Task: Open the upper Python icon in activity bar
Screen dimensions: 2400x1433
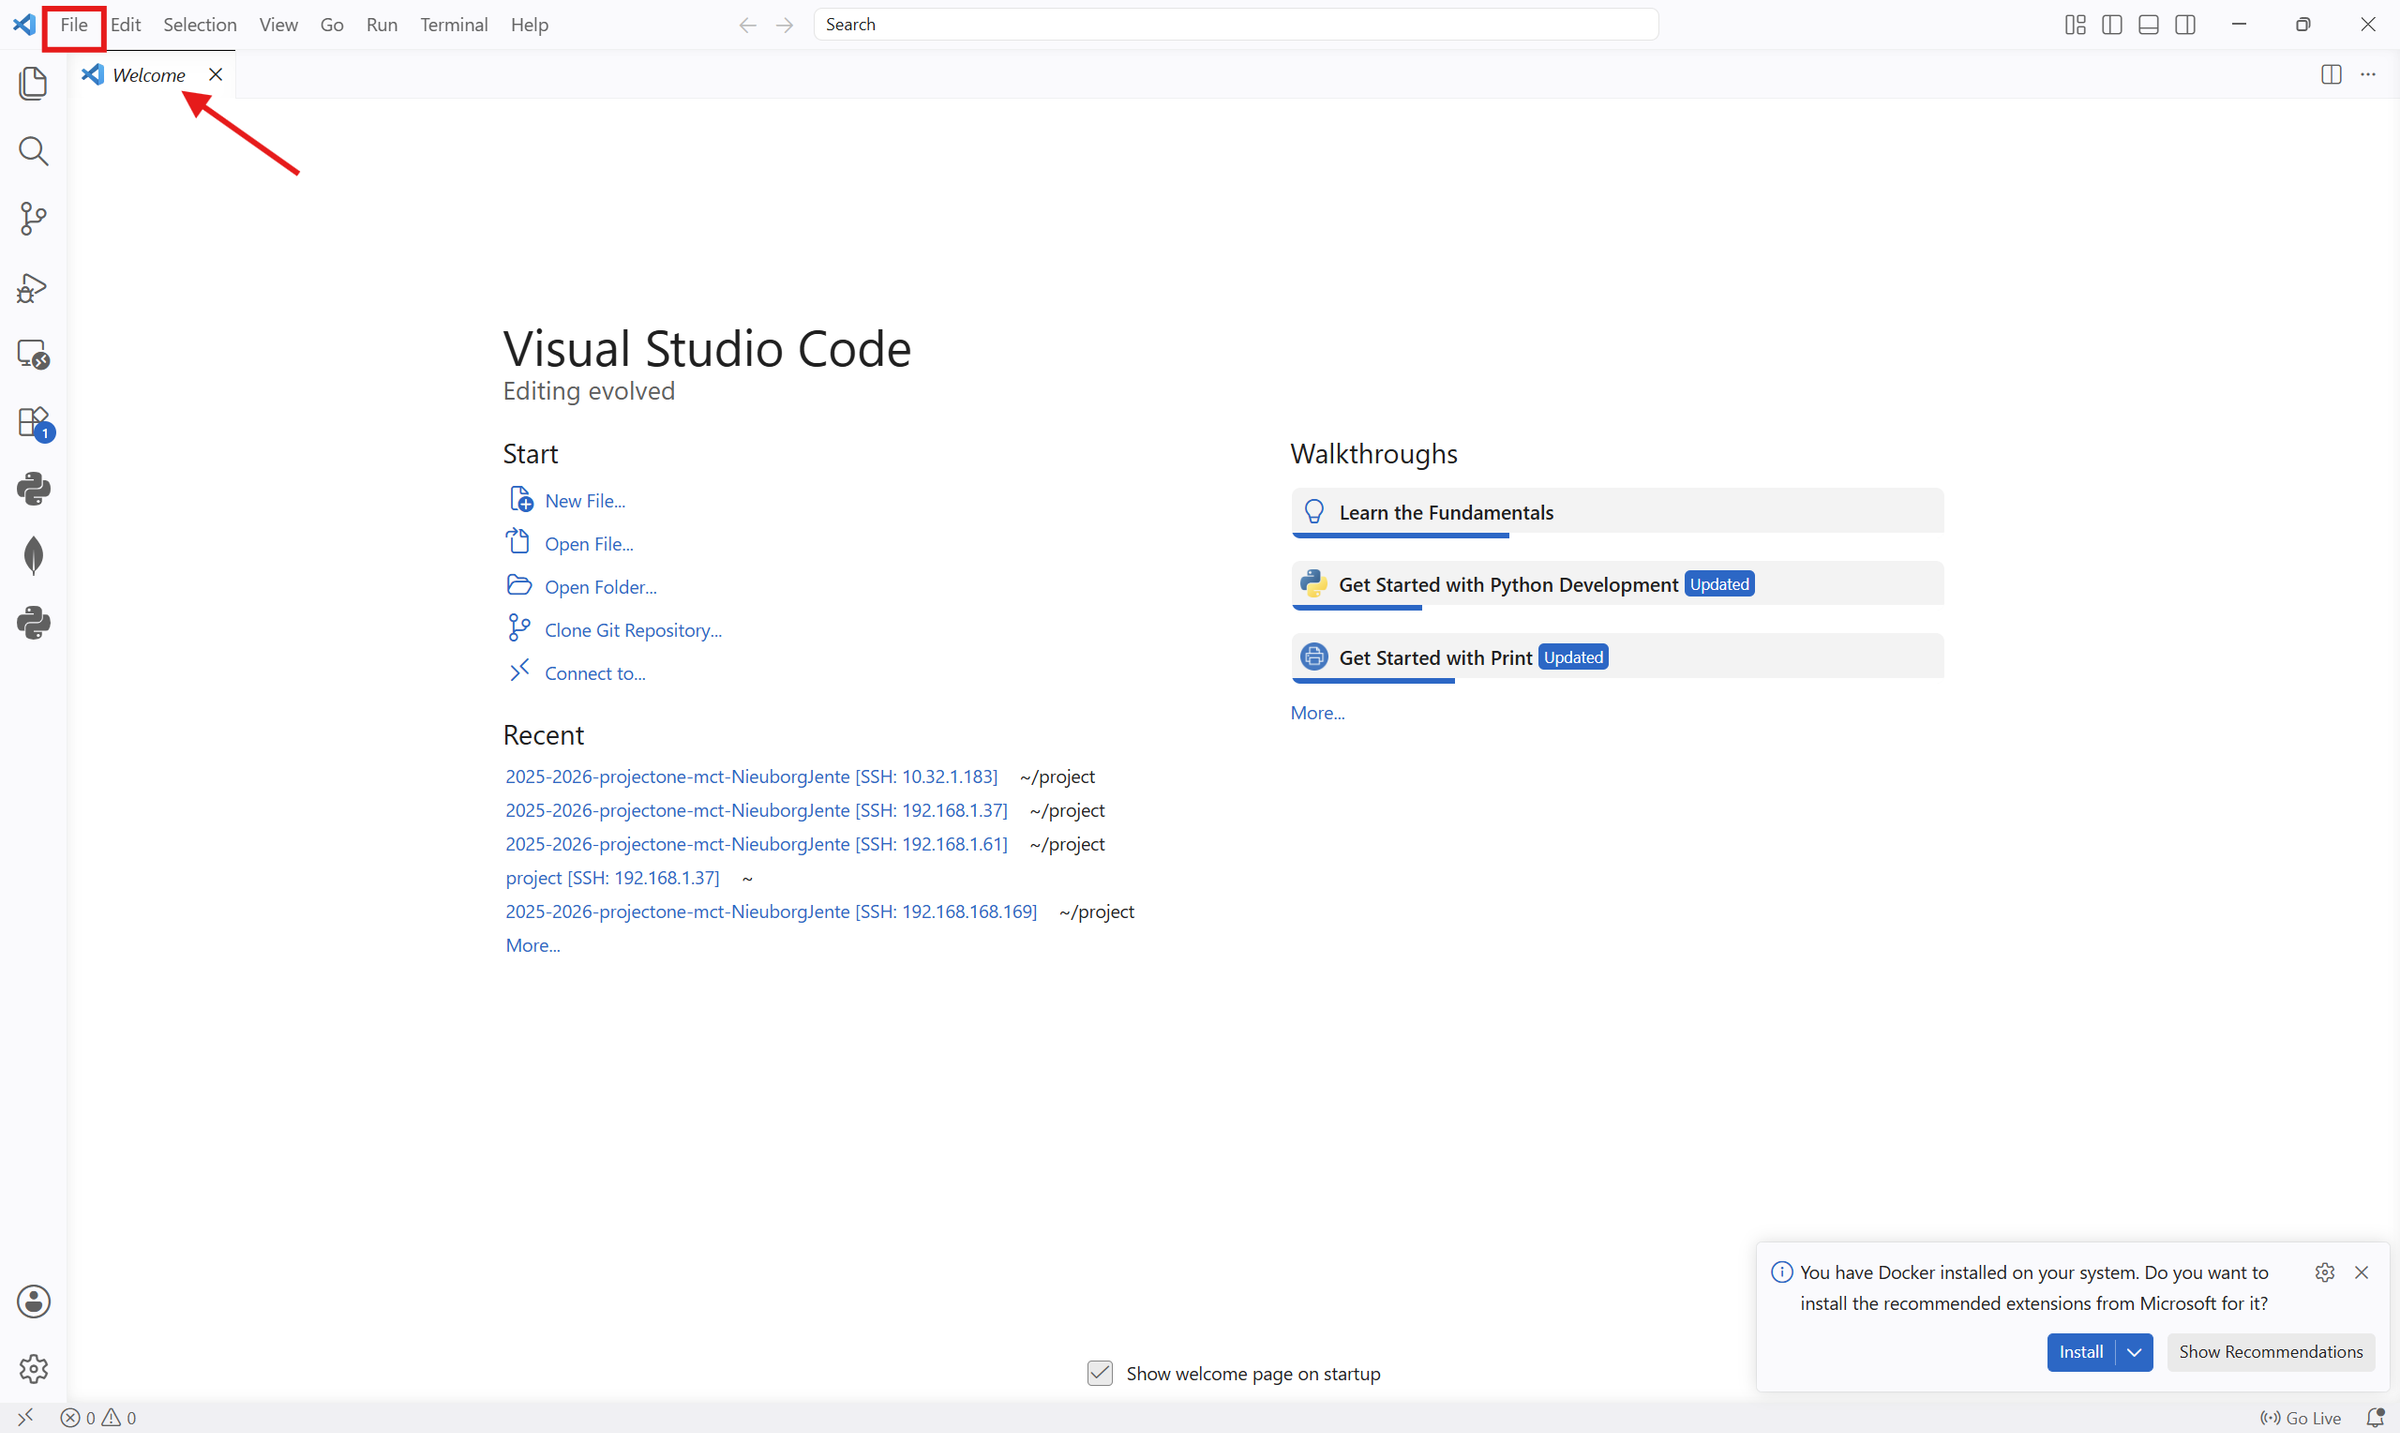Action: click(x=33, y=489)
